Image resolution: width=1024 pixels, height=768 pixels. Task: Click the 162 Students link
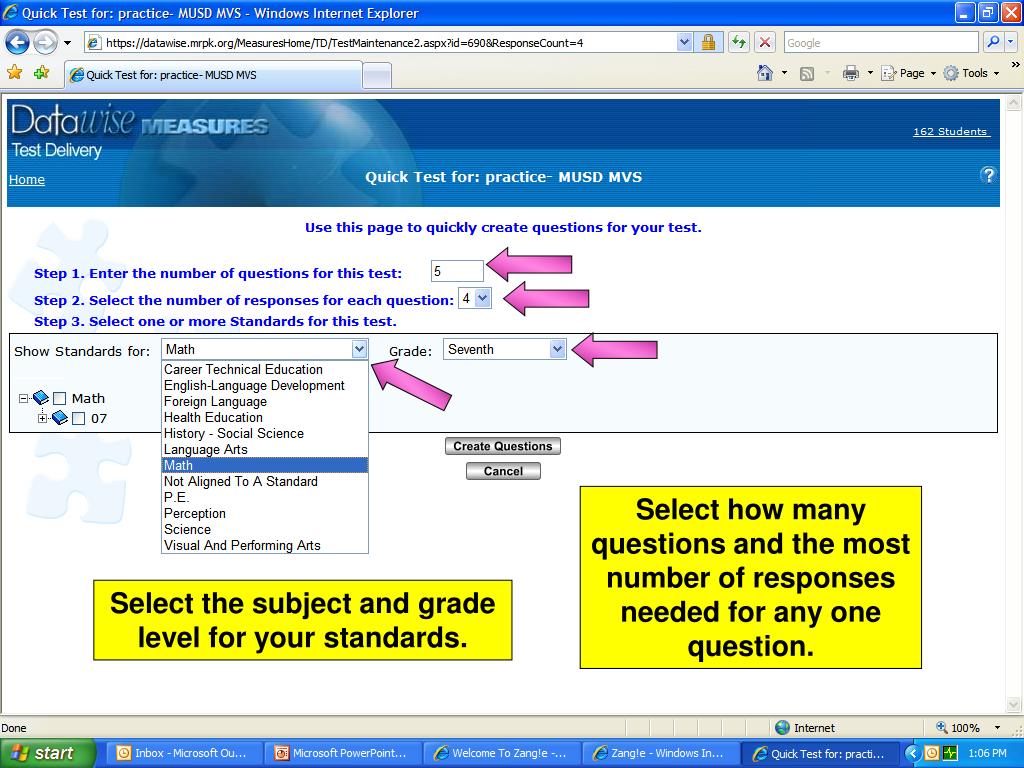[952, 131]
